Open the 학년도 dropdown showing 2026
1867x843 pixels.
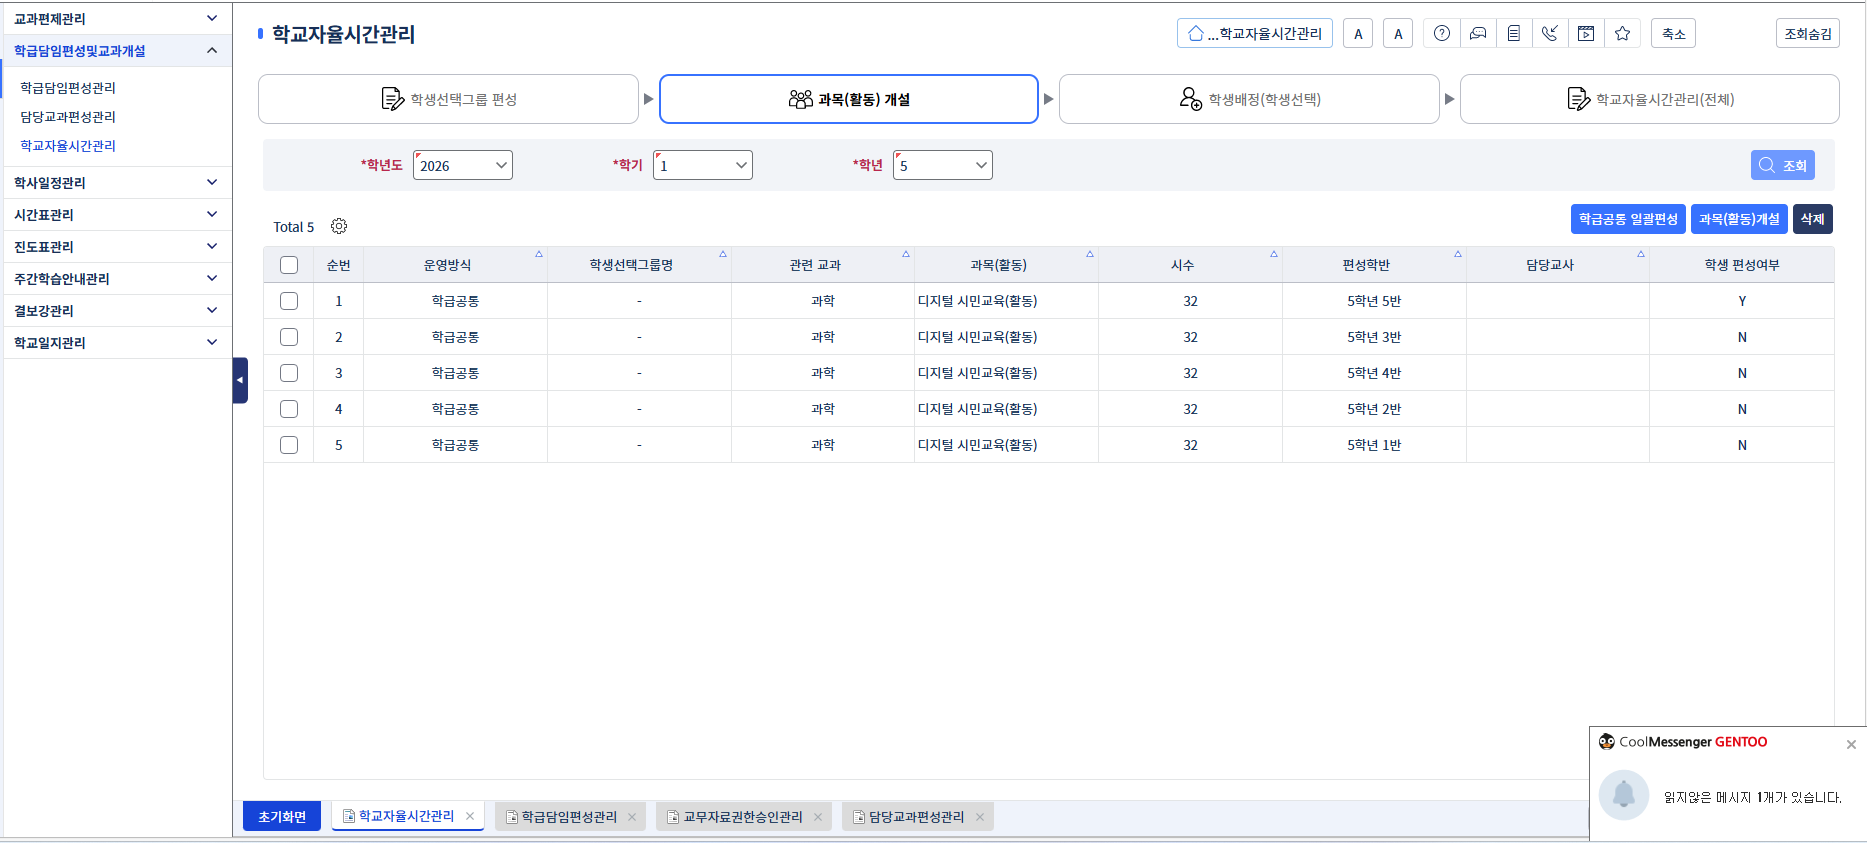tap(462, 165)
